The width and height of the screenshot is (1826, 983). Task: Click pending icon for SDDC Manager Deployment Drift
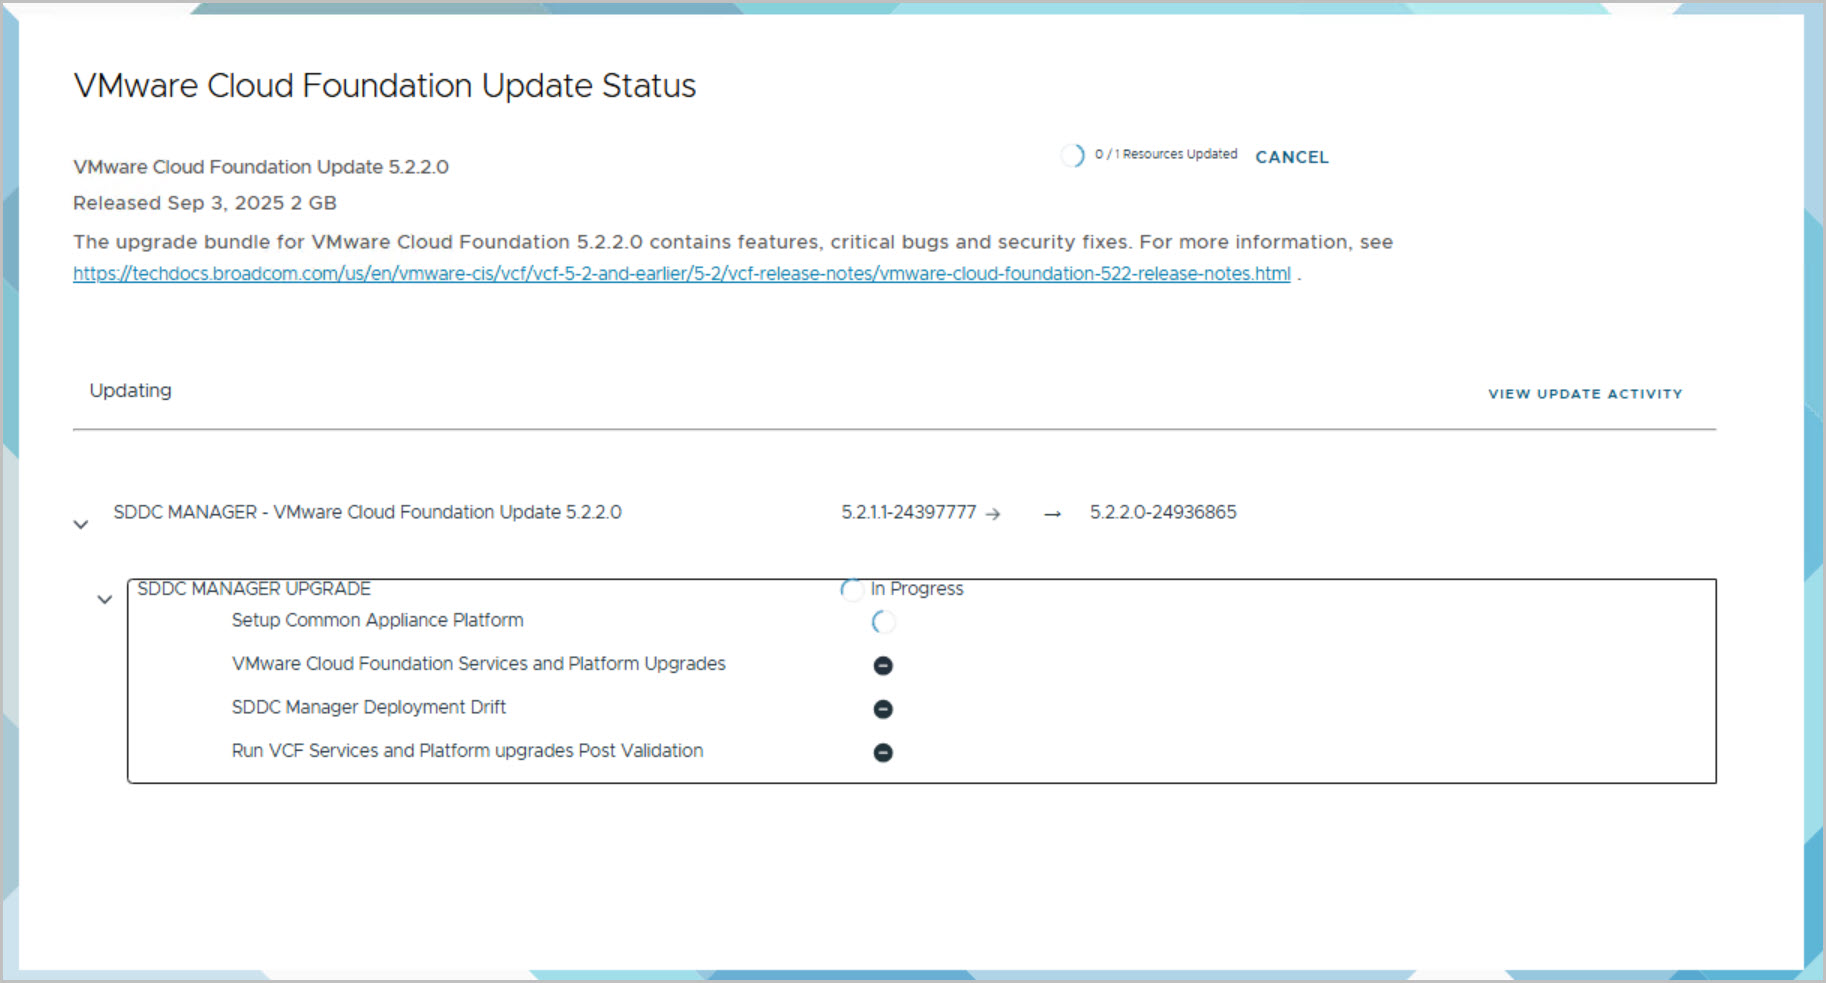point(883,709)
